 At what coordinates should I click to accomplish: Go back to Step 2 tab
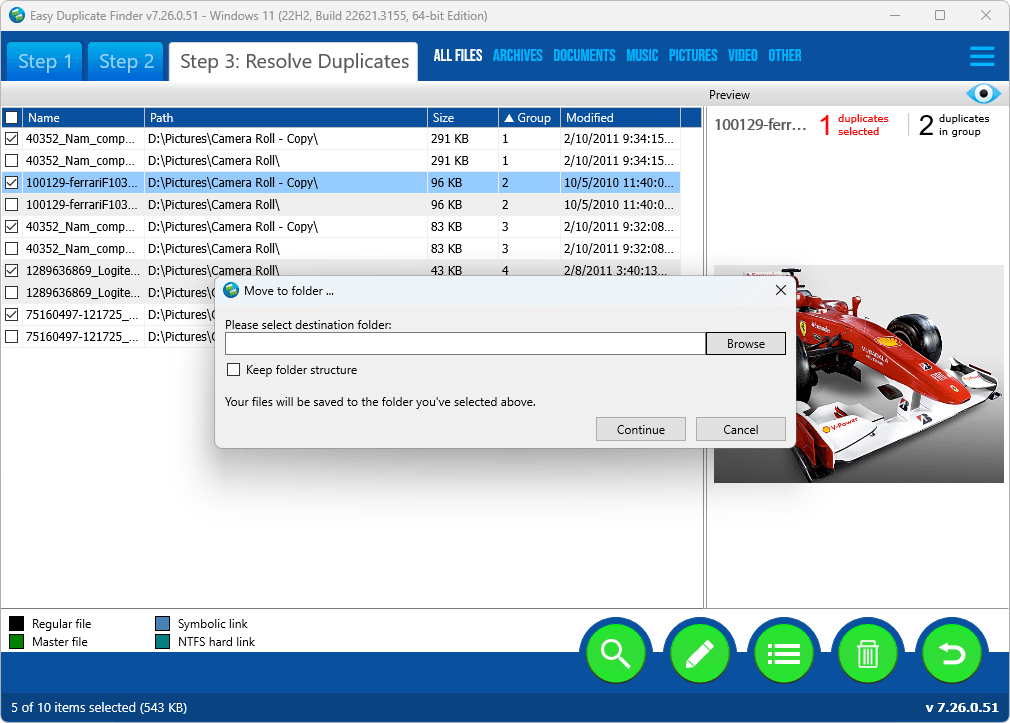(x=126, y=61)
